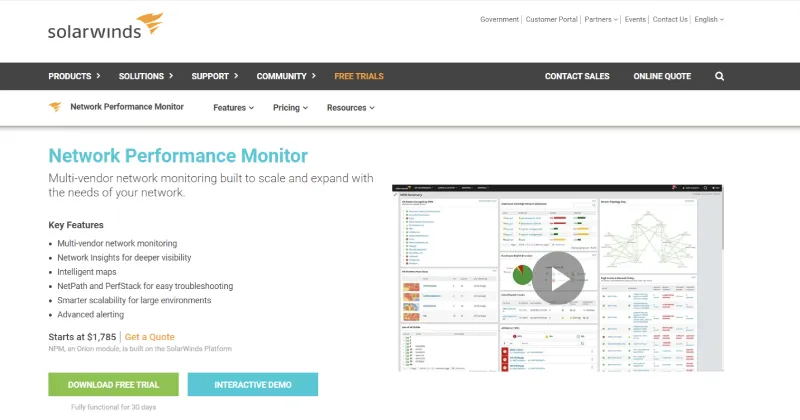Click the Download Free Trial button
This screenshot has height=420, width=800.
tap(113, 384)
